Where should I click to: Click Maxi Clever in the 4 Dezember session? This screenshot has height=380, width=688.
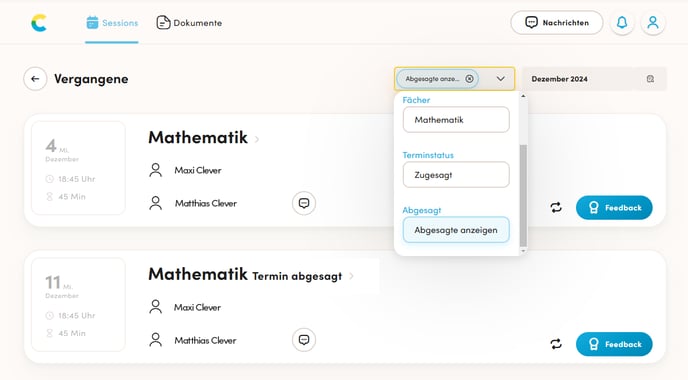tap(197, 170)
